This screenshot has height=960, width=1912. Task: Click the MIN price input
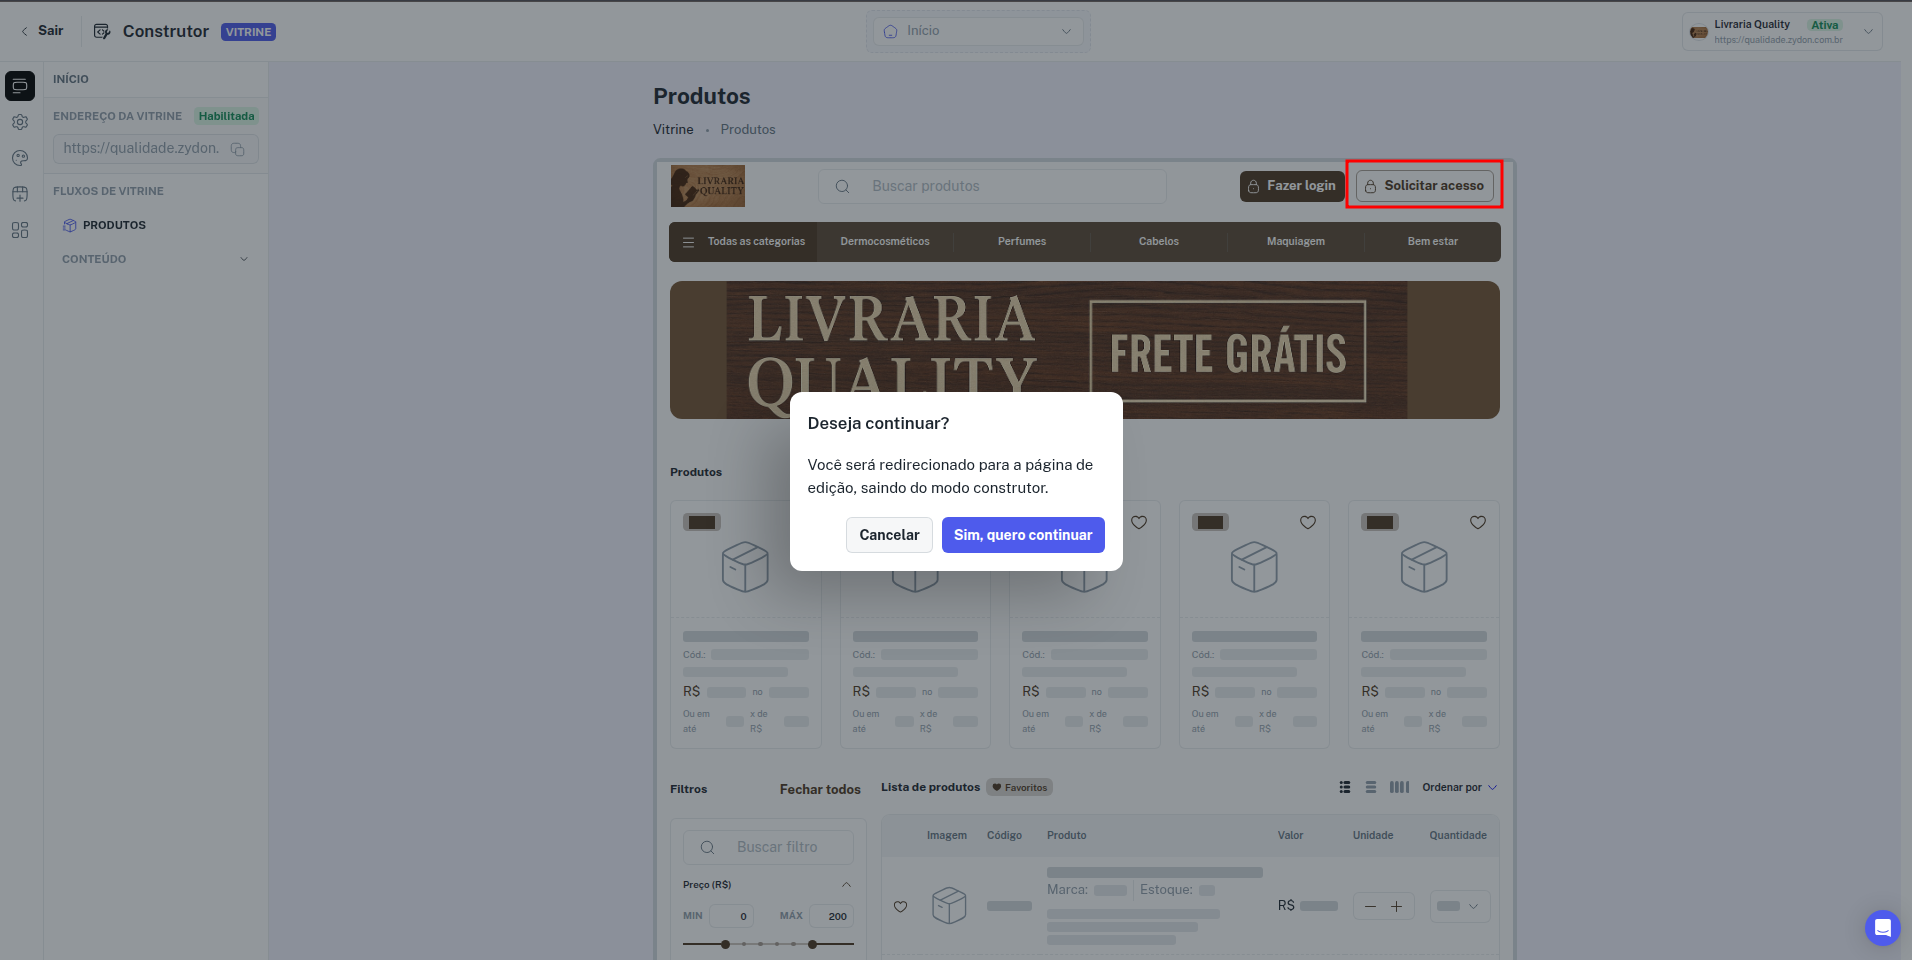click(x=731, y=916)
